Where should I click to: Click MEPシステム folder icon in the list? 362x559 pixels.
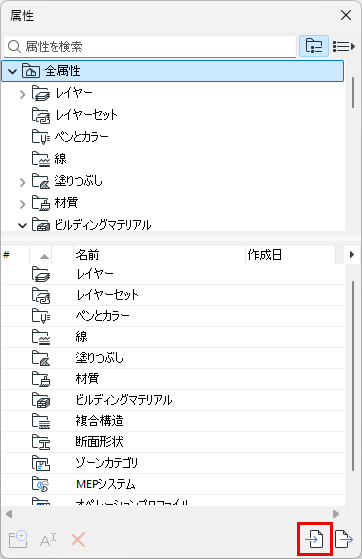(41, 484)
